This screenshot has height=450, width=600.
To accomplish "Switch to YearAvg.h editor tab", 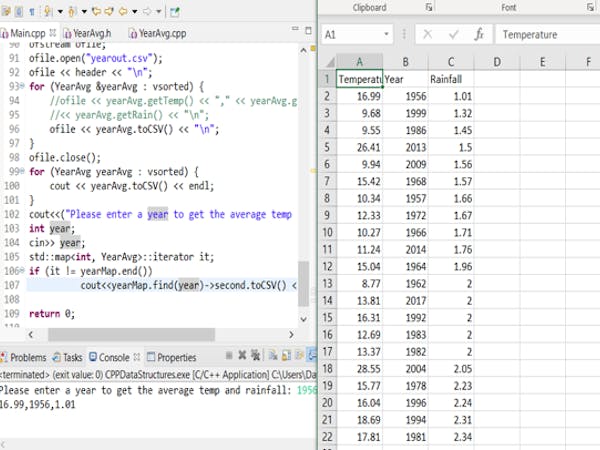I will coord(87,34).
